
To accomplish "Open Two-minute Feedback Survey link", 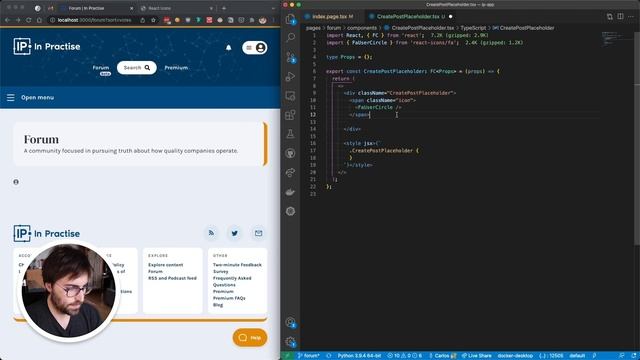I will tap(237, 268).
